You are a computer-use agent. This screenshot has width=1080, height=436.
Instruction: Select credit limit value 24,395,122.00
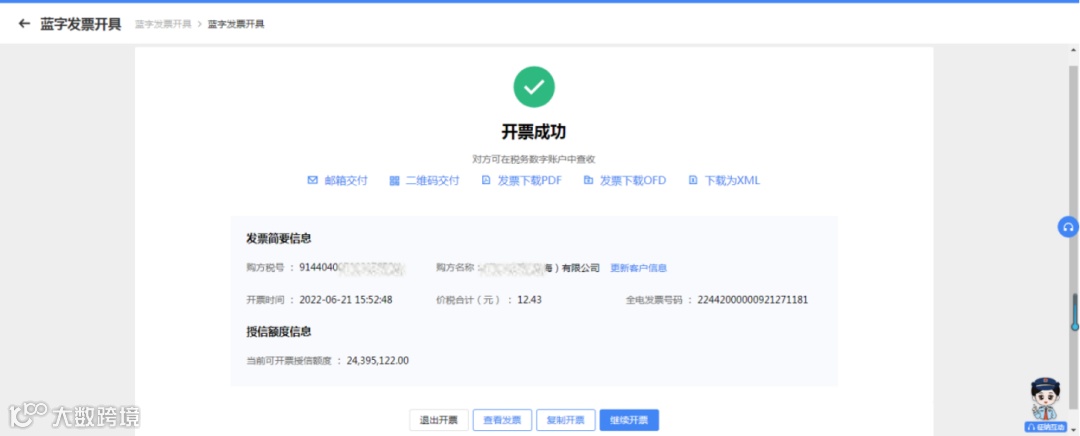377,360
